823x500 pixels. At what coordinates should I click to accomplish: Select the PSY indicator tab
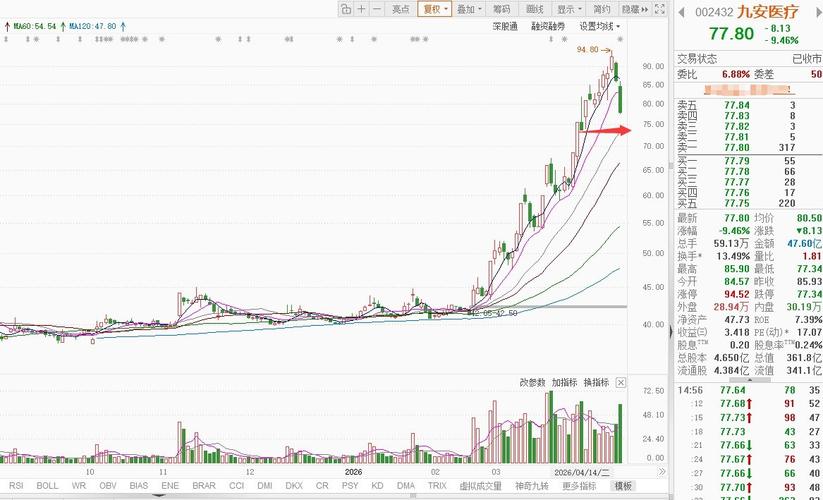coord(350,486)
